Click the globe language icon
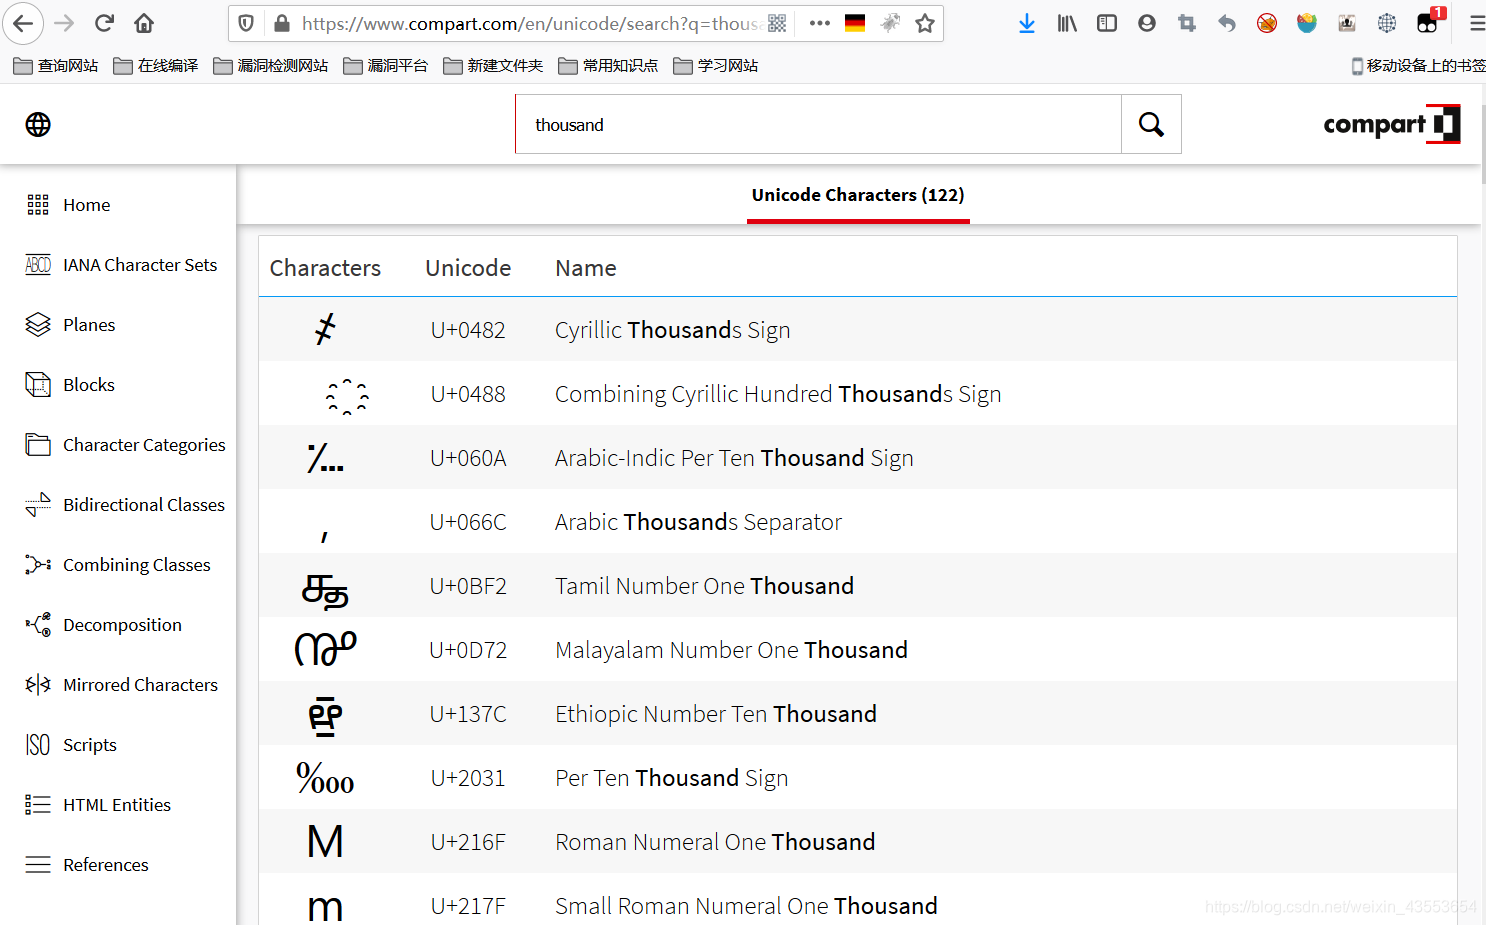This screenshot has height=925, width=1486. [x=38, y=124]
